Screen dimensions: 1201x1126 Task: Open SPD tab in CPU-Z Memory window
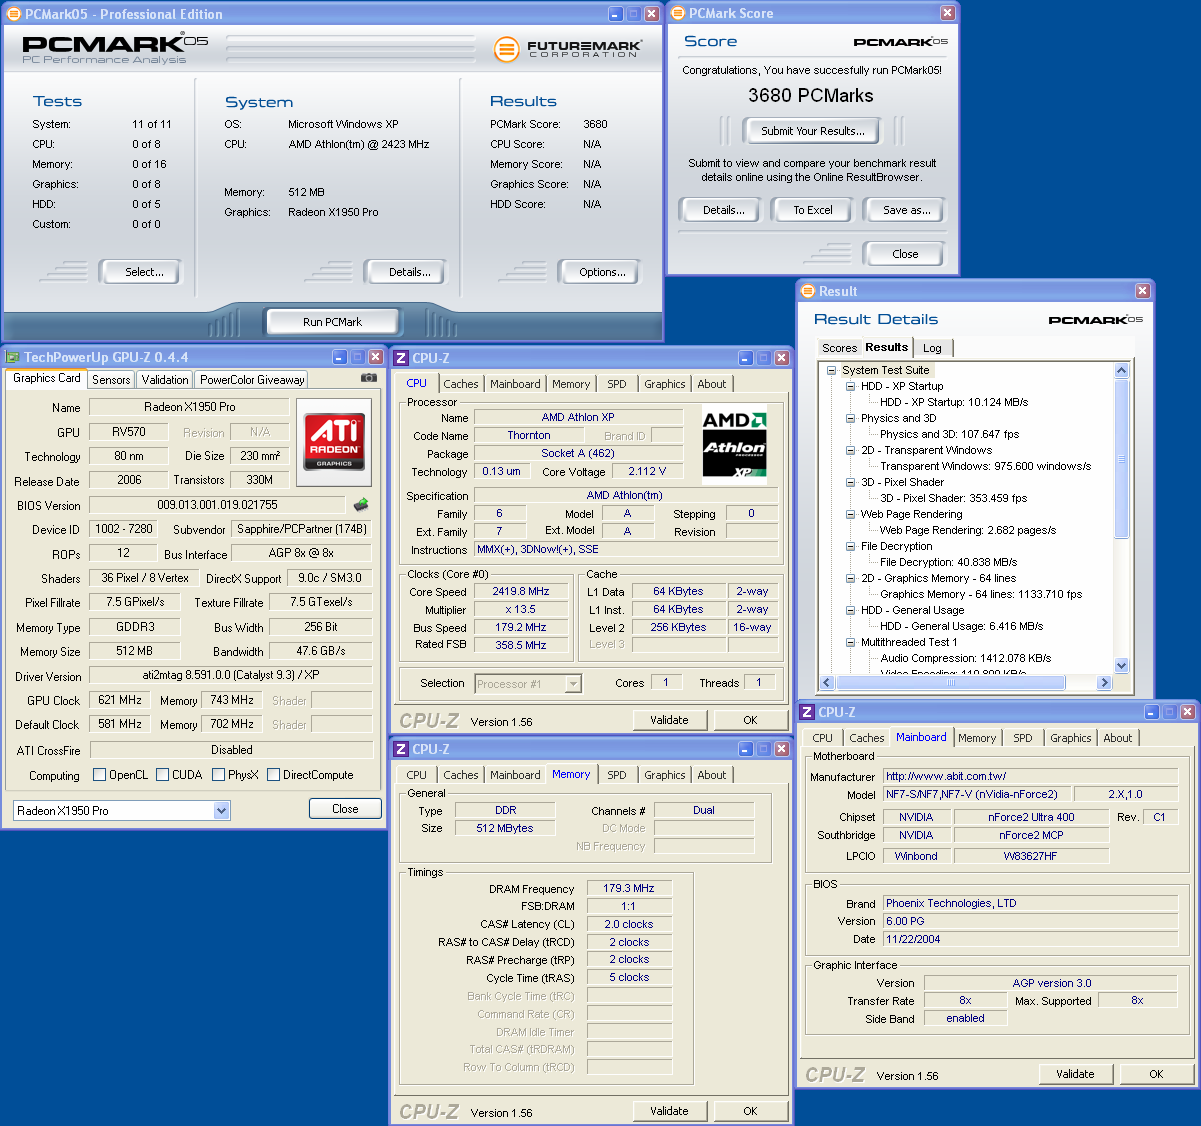pos(617,775)
